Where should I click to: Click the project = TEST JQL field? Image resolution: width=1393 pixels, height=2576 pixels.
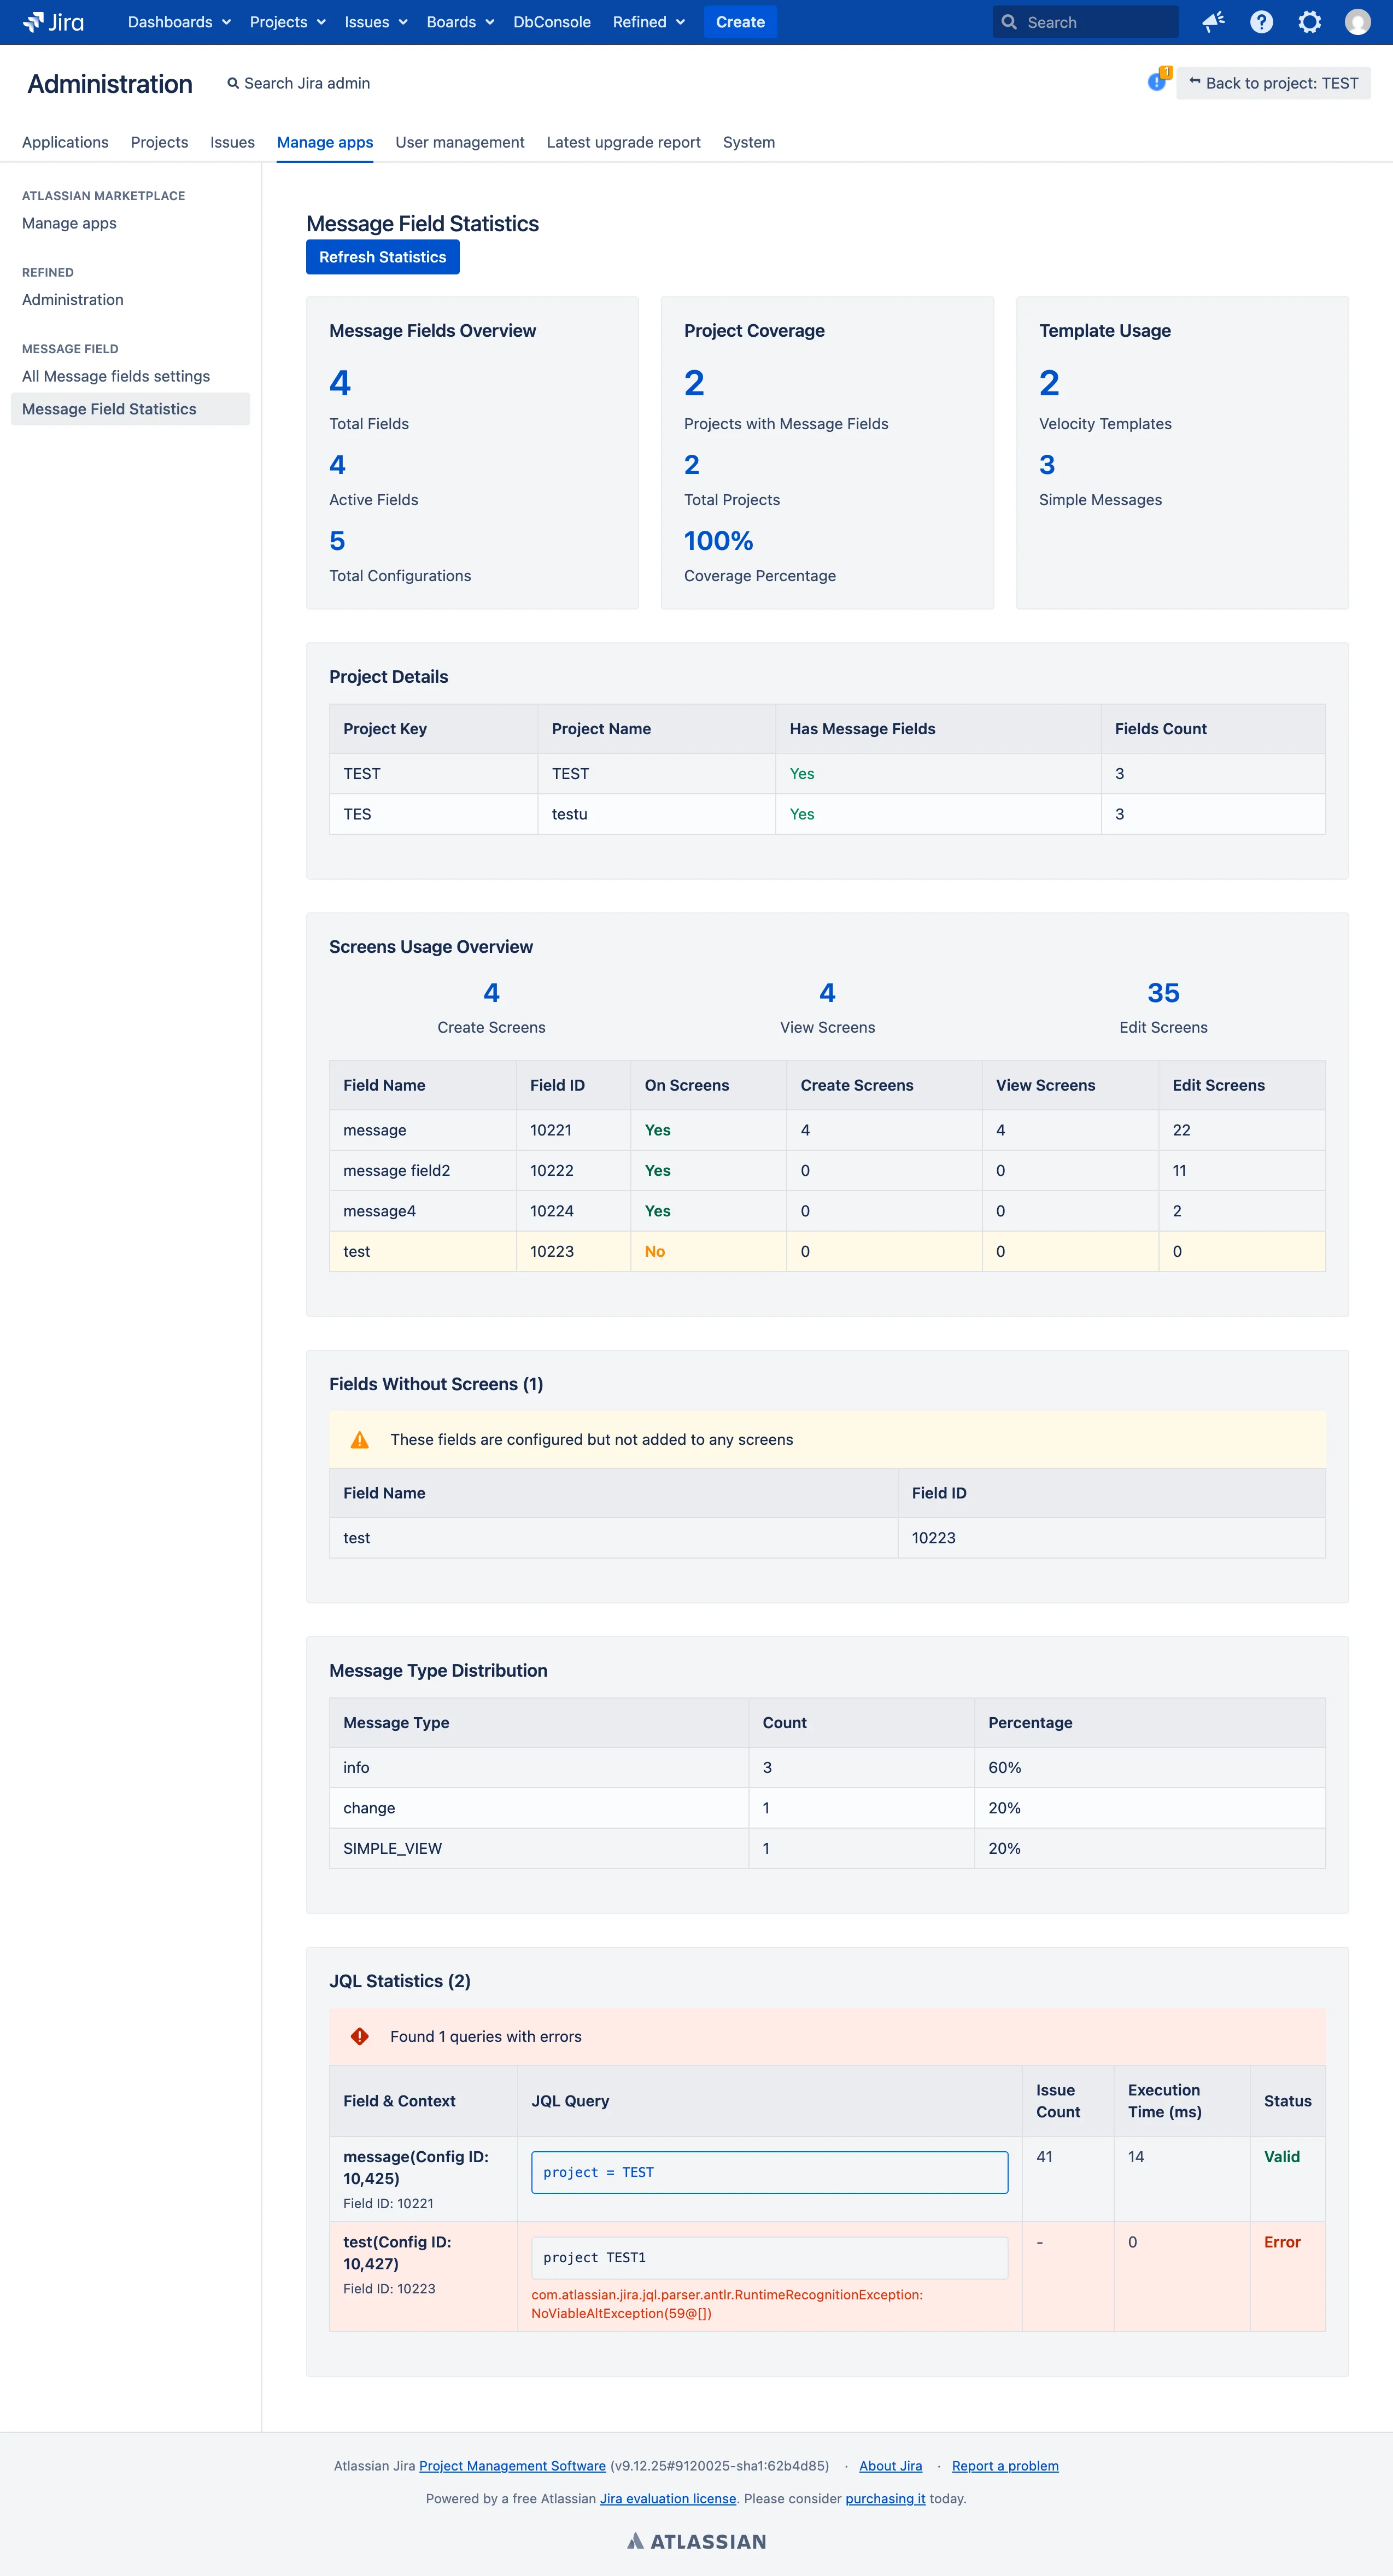pos(769,2172)
